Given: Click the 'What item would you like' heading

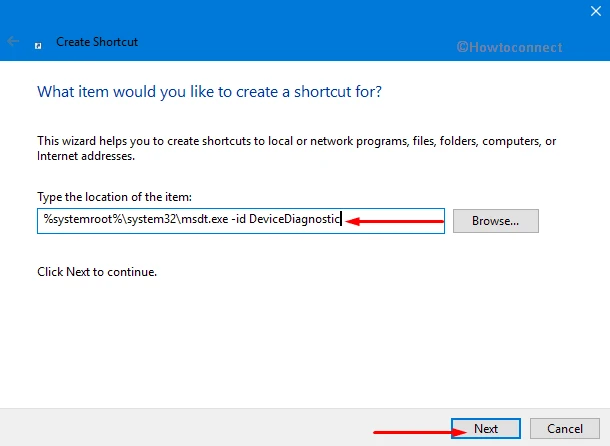Looking at the screenshot, I should (x=209, y=92).
